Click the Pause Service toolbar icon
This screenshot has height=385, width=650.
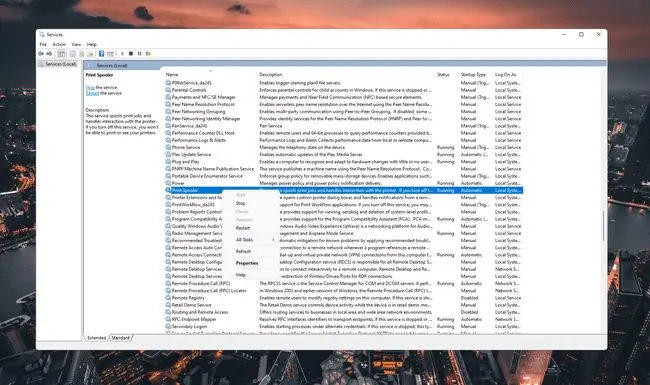tap(139, 53)
